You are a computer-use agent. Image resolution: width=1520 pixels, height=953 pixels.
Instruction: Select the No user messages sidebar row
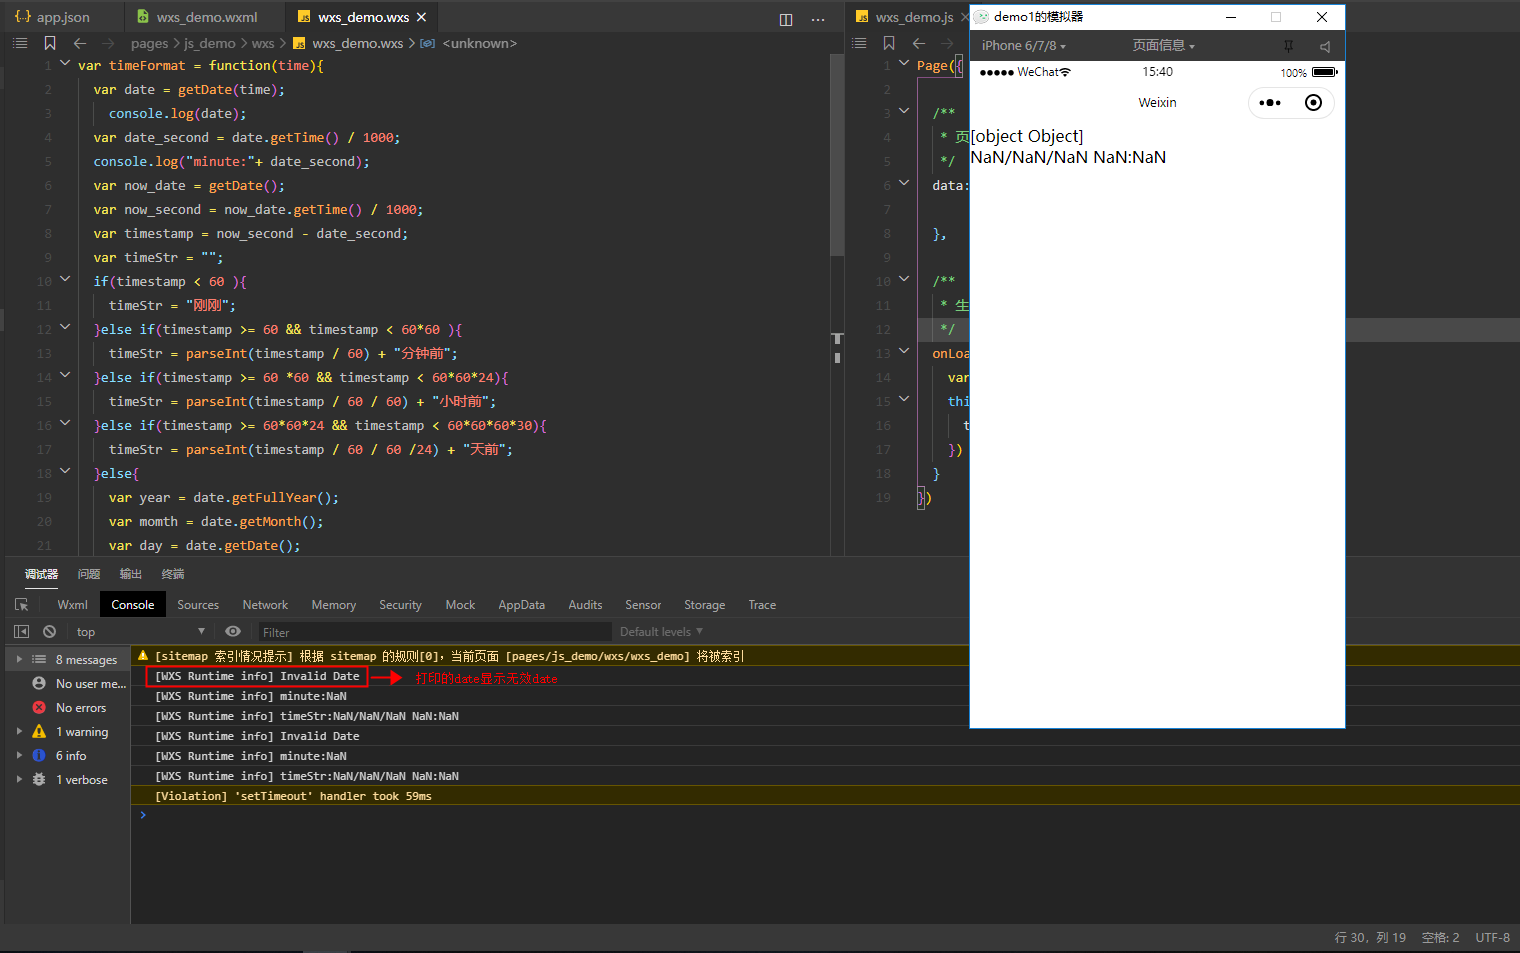pos(68,684)
